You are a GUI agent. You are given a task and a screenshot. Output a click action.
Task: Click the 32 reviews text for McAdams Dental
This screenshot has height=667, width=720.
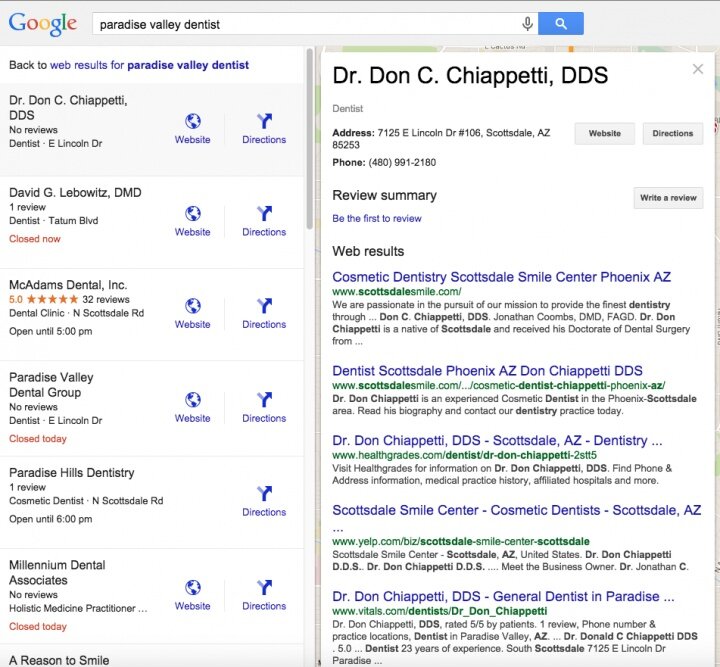coord(106,299)
